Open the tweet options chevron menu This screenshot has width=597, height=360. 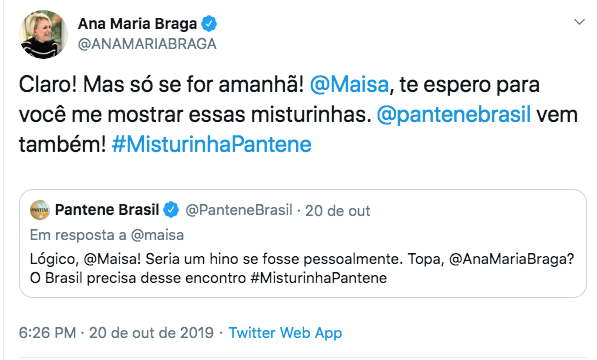click(x=579, y=22)
